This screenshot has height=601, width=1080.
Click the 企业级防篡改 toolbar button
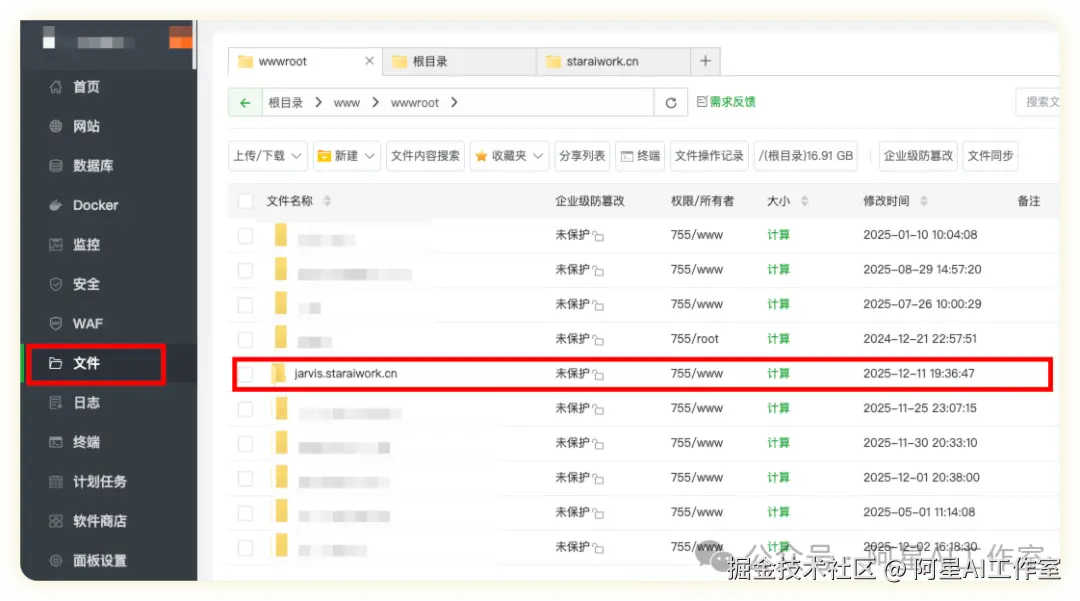pyautogui.click(x=918, y=156)
